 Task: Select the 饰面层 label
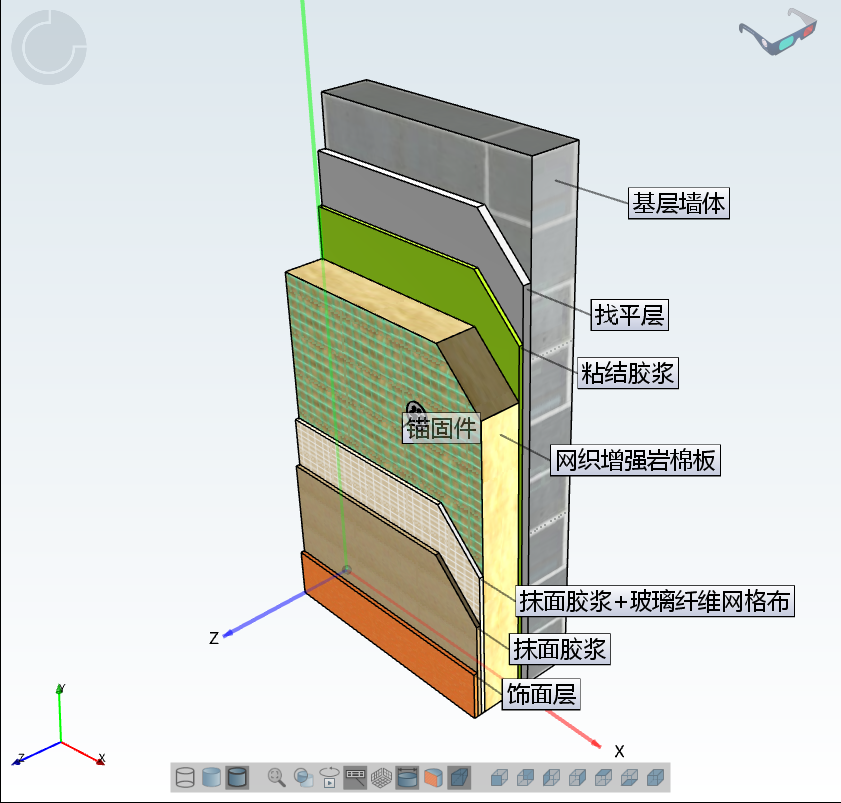(x=541, y=694)
